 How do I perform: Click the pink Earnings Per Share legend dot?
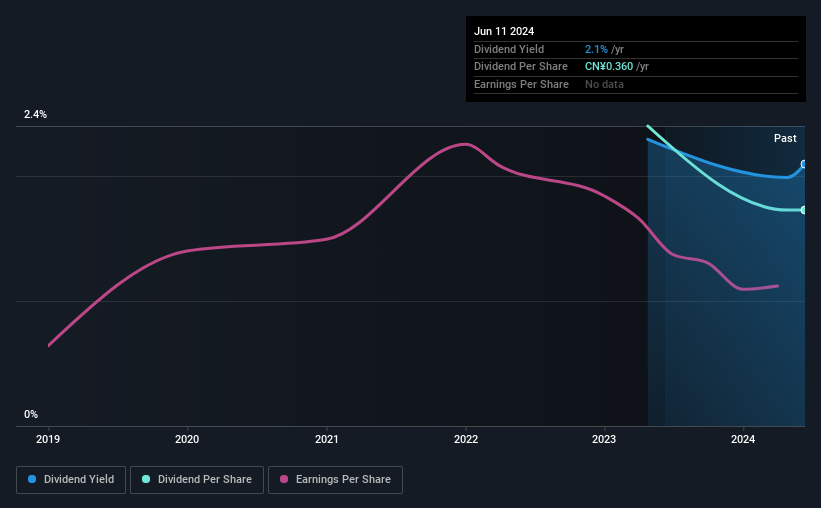(284, 479)
